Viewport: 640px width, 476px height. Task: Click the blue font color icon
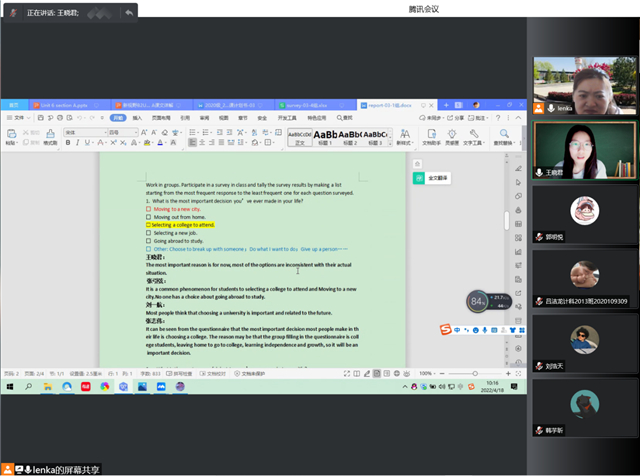pyautogui.click(x=160, y=142)
